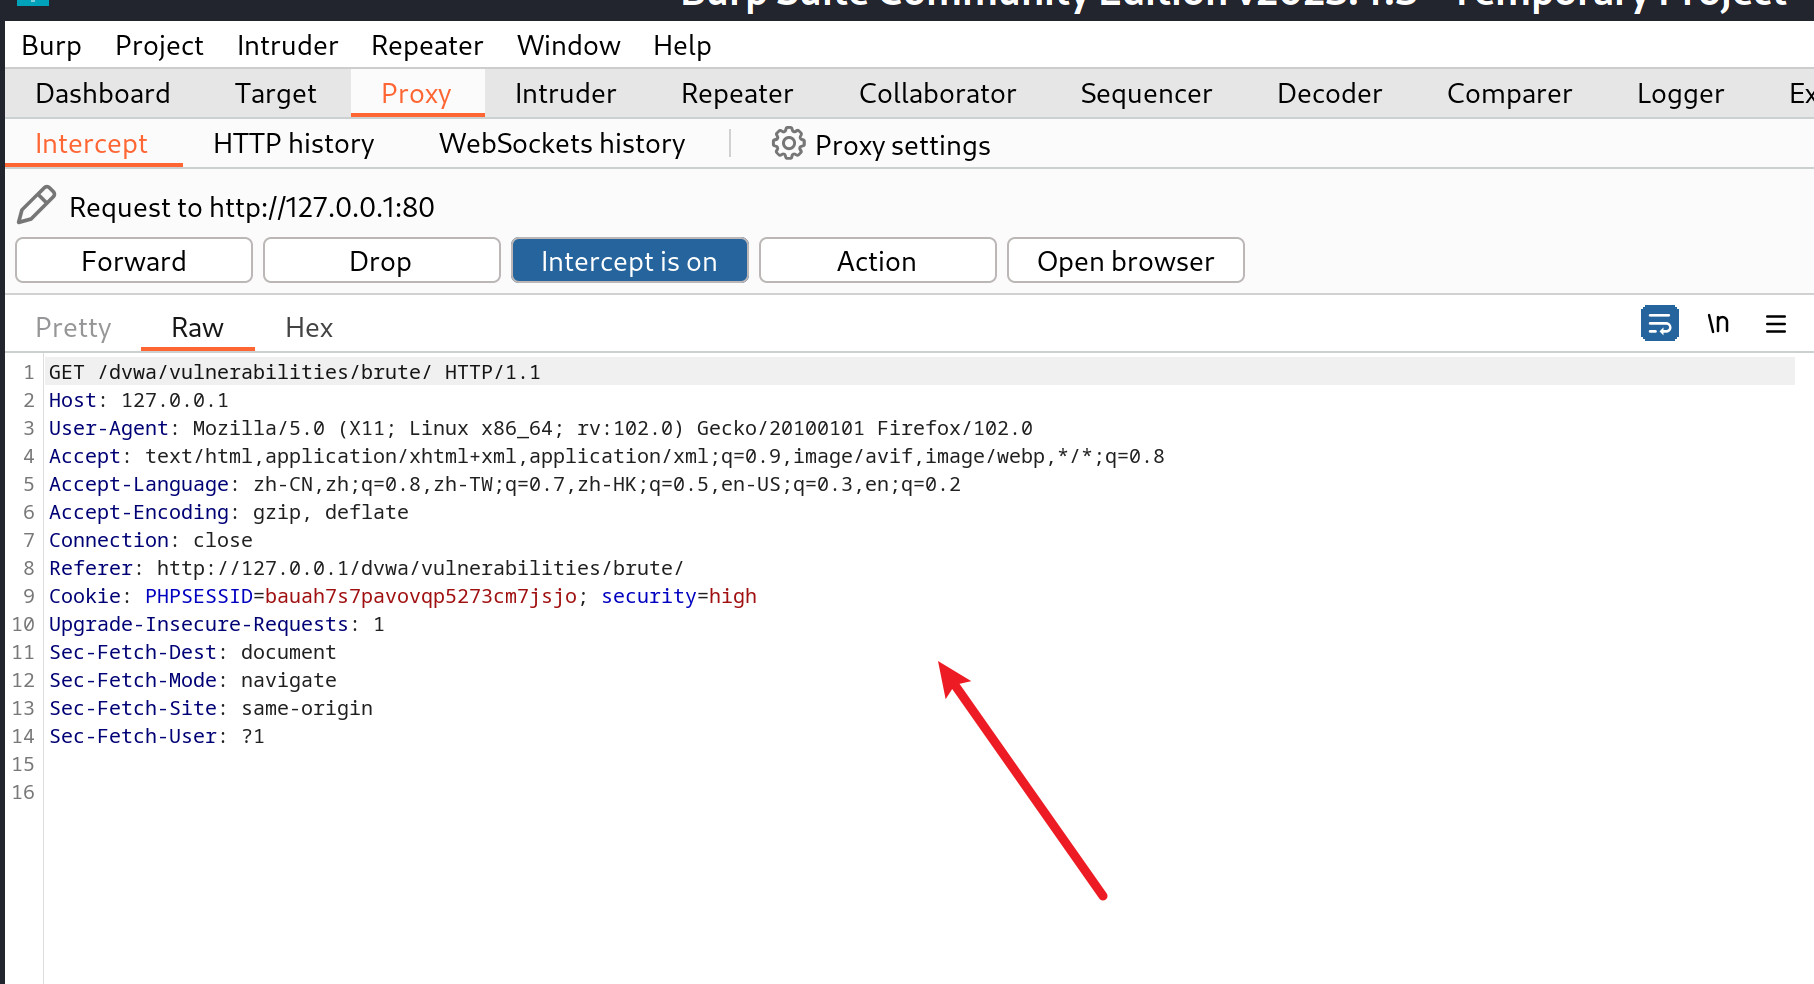Forward the intercepted request
Screen dimensions: 1814x984
click(x=134, y=260)
